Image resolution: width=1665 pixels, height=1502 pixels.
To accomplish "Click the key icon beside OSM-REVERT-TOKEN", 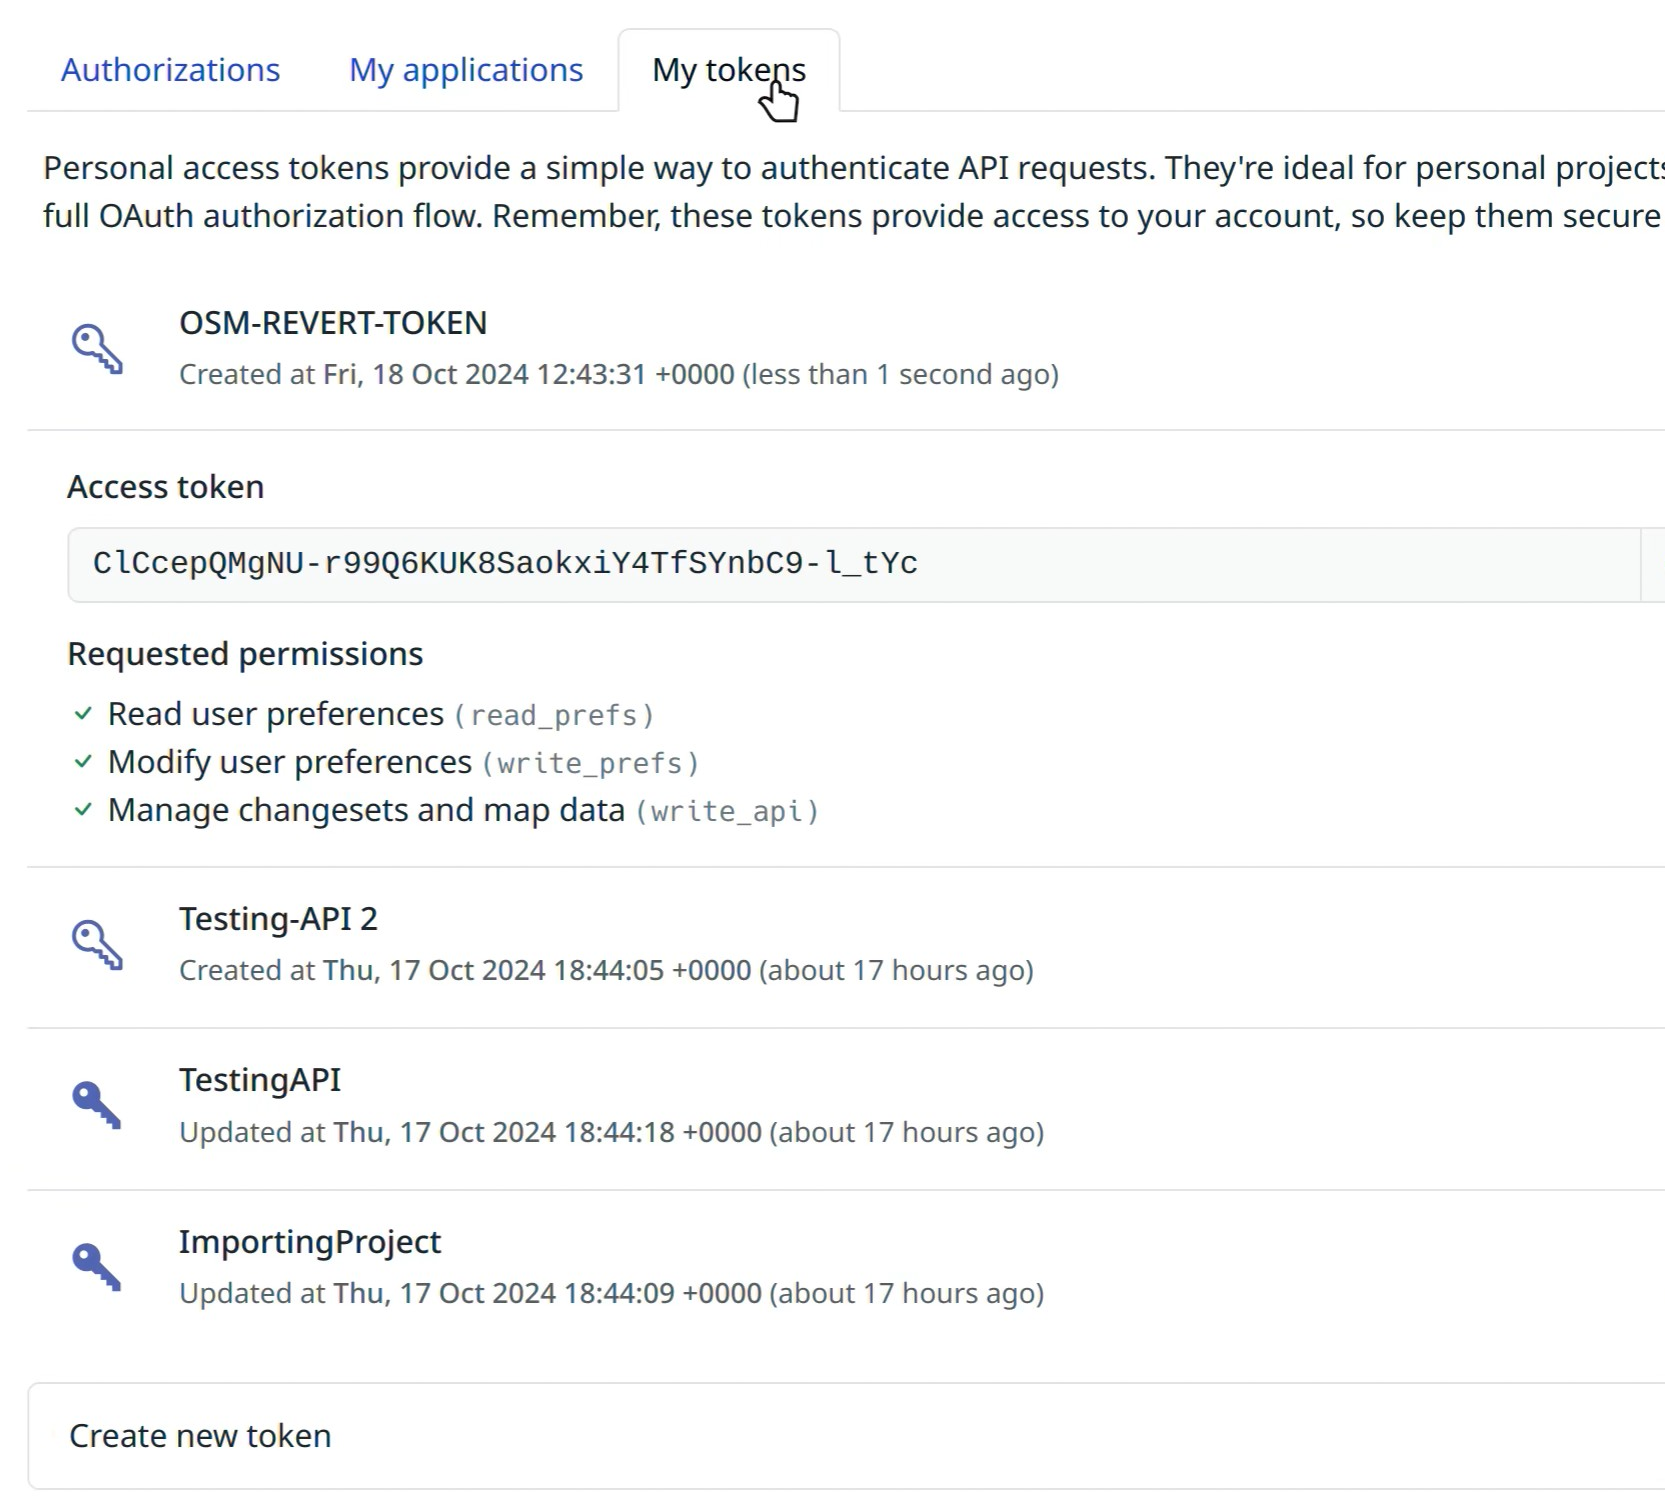I will (97, 348).
